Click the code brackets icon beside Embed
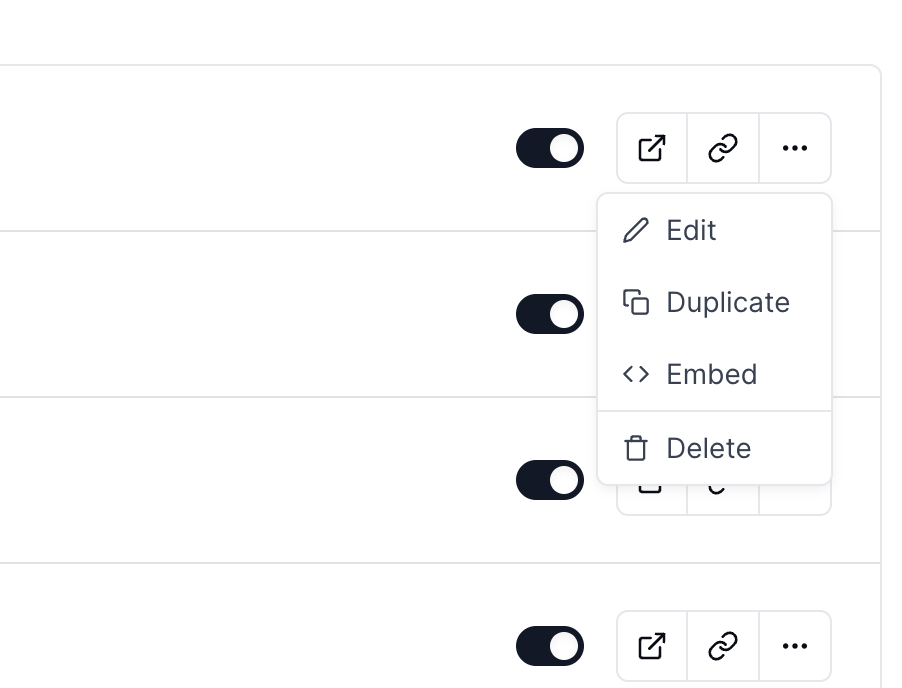902x688 pixels. 636,374
